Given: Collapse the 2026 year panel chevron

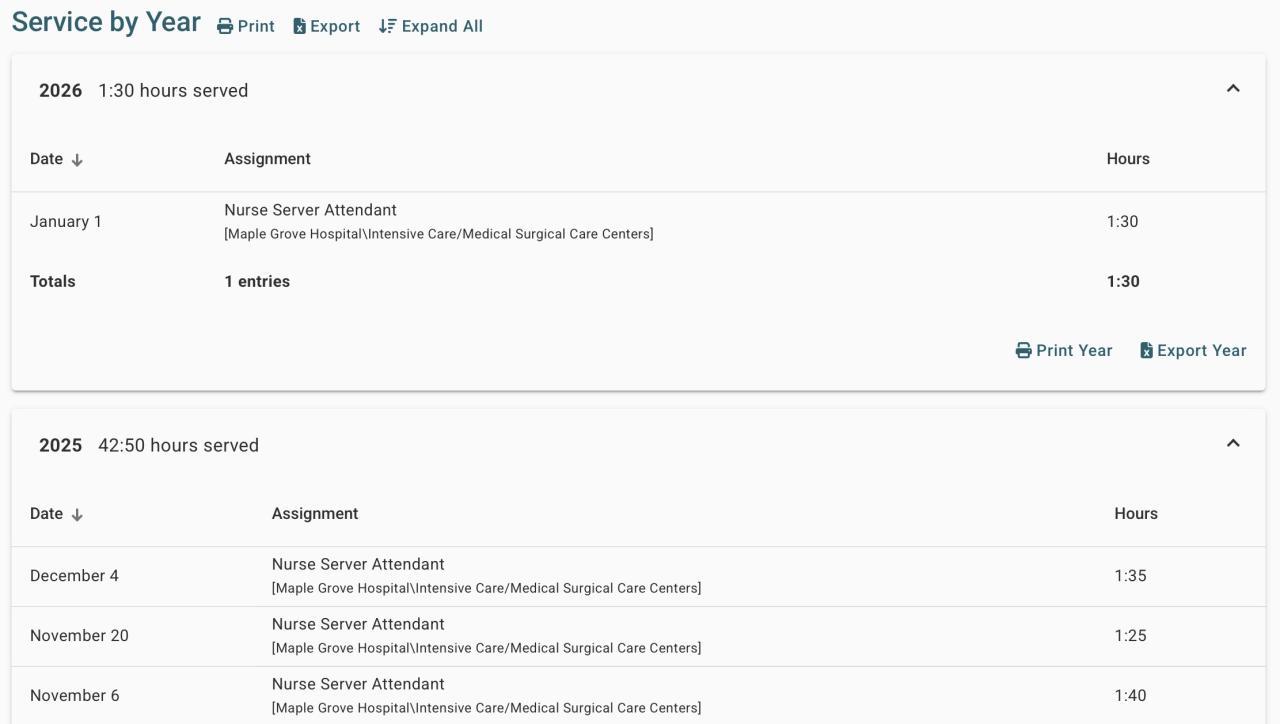Looking at the screenshot, I should tap(1233, 89).
